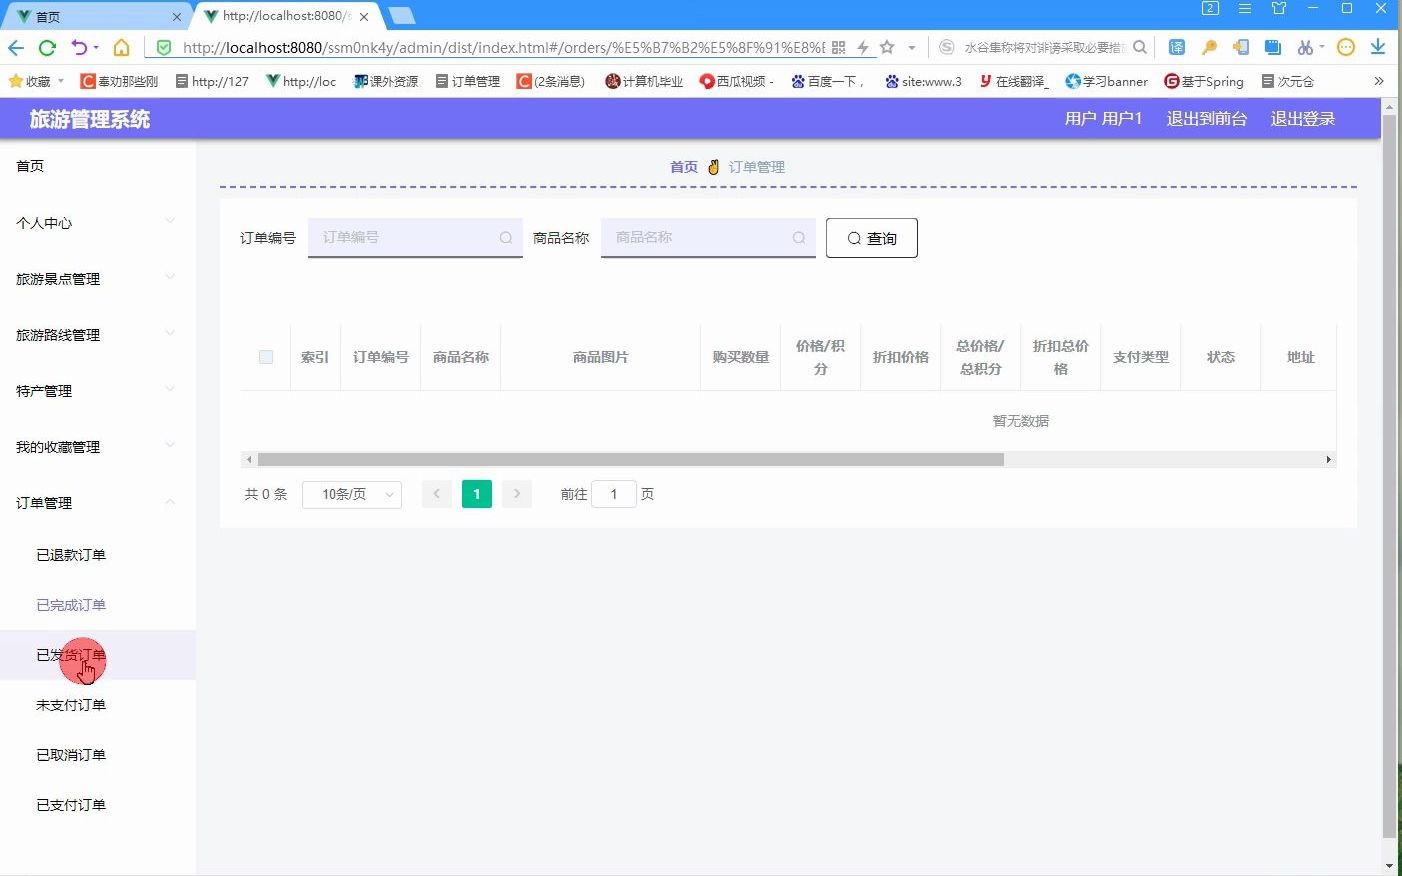
Task: Focus the 商品名称 input field
Action: click(708, 238)
